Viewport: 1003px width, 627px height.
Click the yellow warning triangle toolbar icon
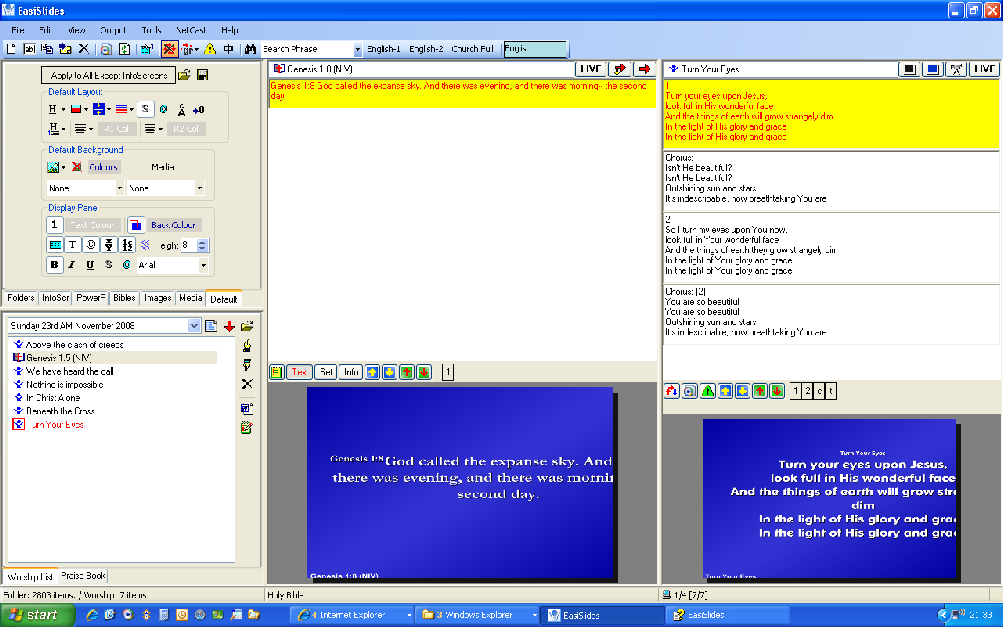210,49
